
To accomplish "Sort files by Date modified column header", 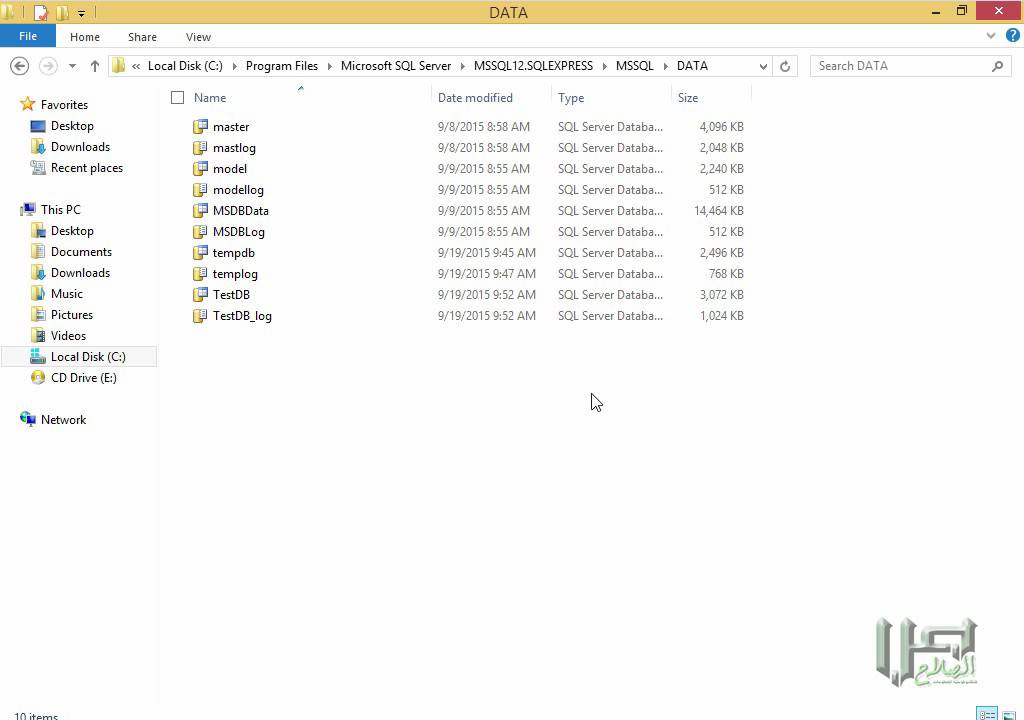I will [475, 98].
